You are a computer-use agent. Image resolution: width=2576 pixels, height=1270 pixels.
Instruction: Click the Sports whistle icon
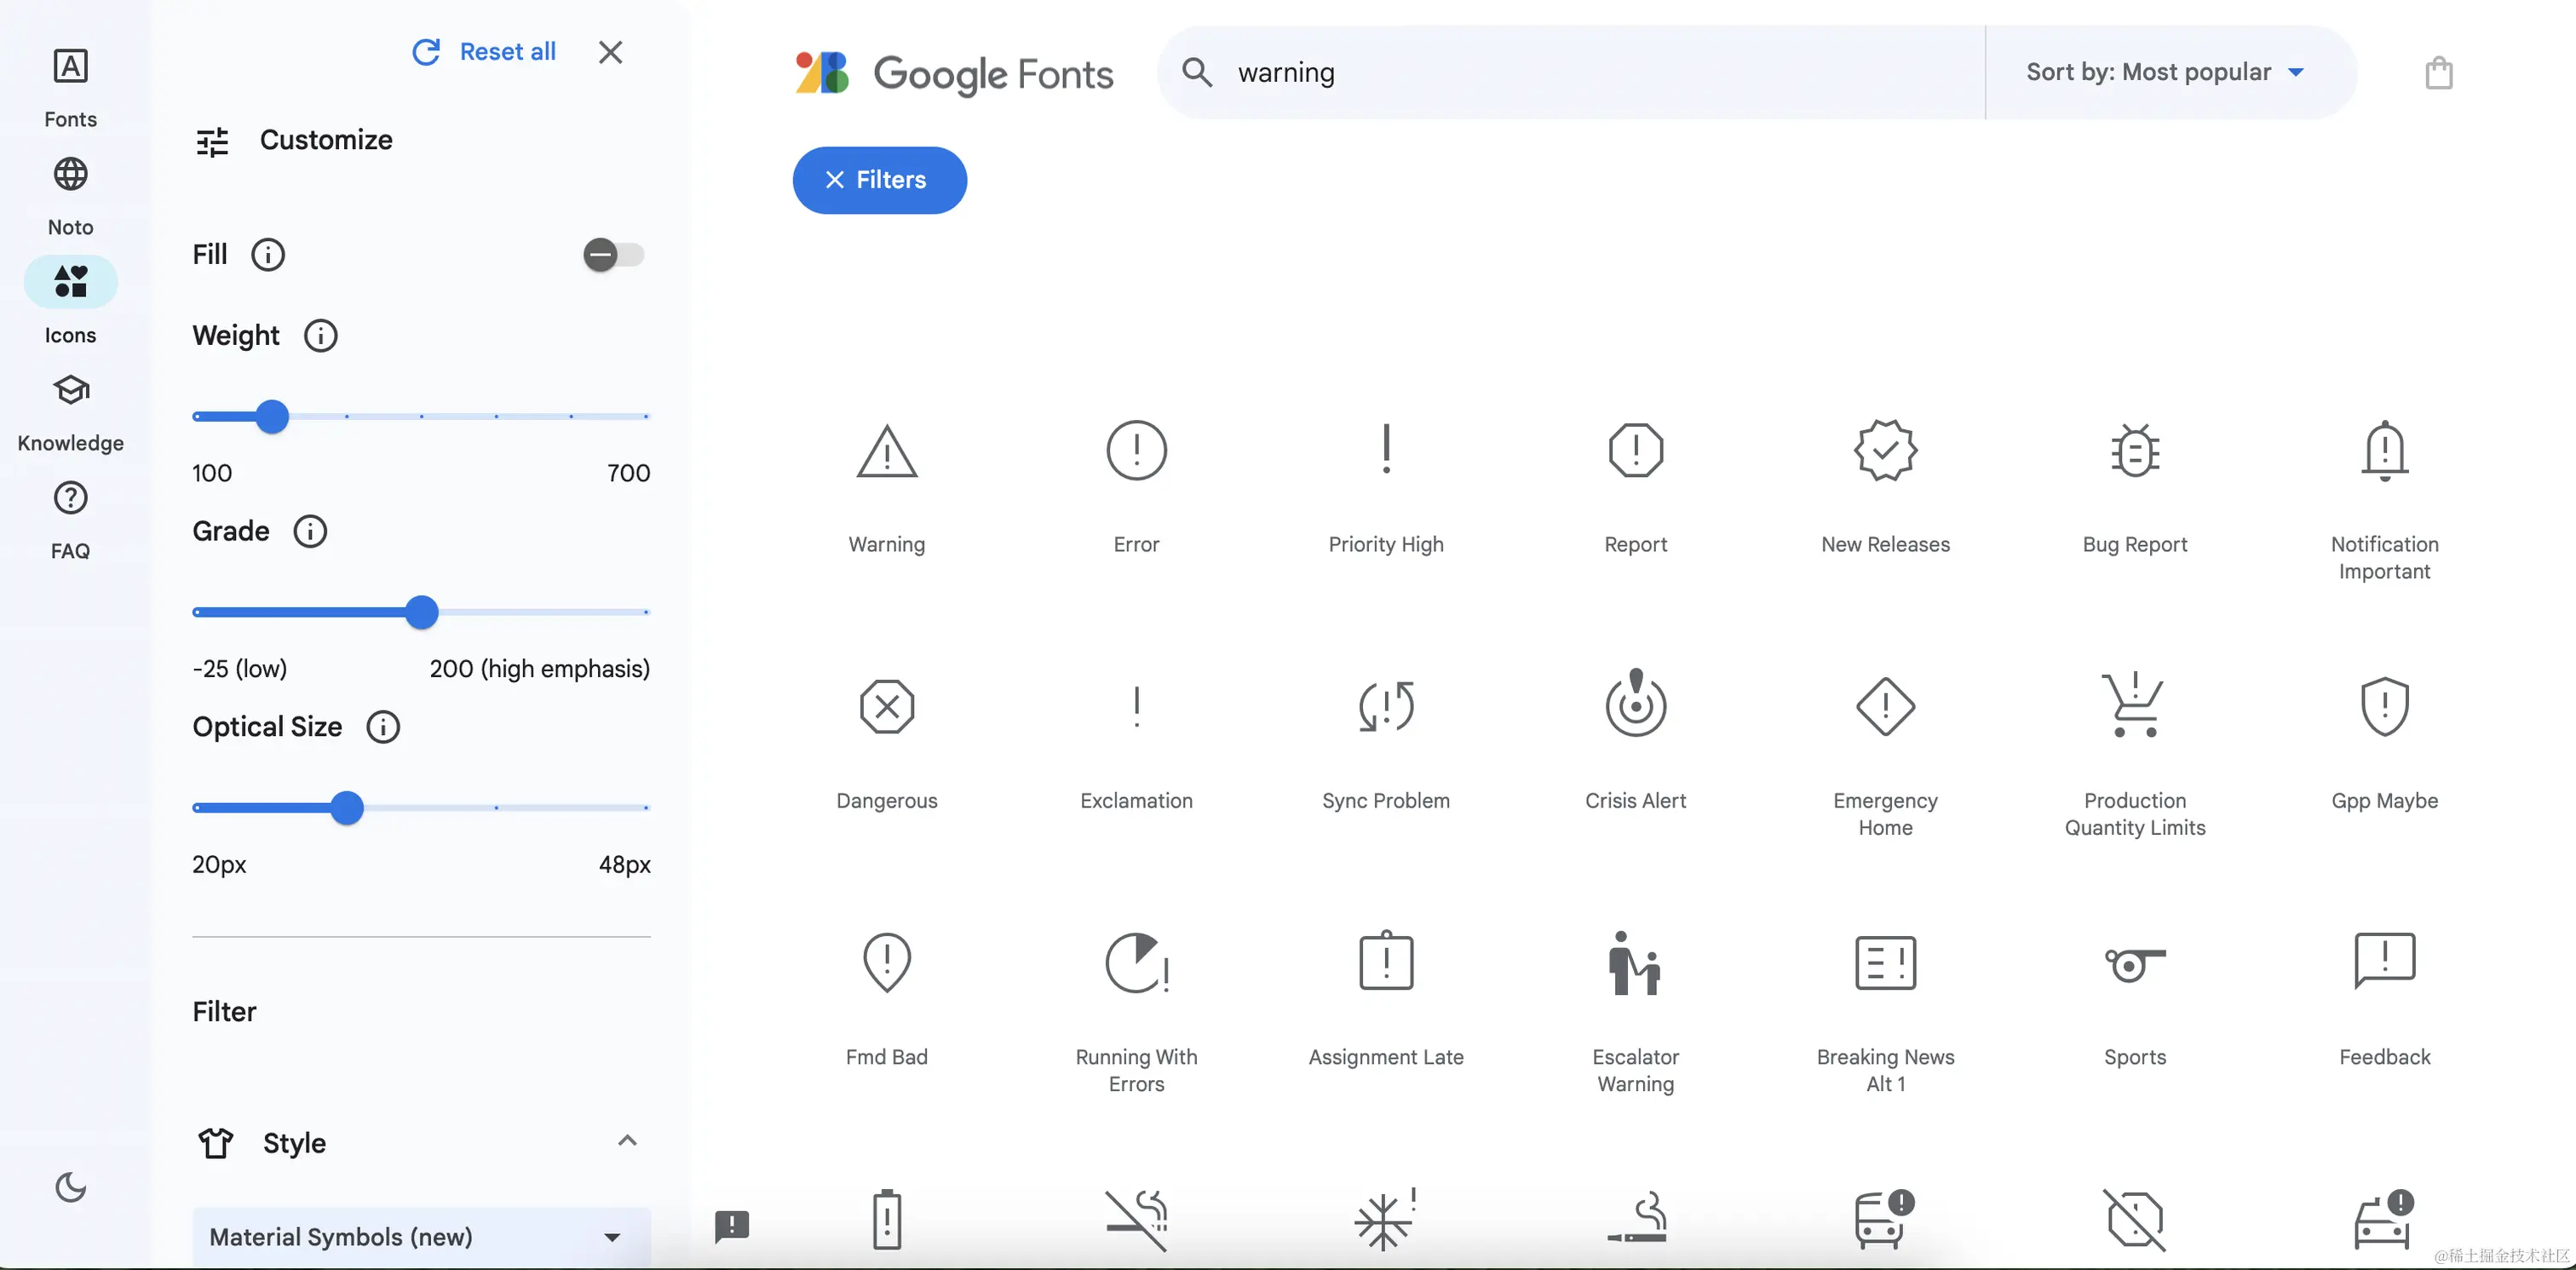(2134, 963)
